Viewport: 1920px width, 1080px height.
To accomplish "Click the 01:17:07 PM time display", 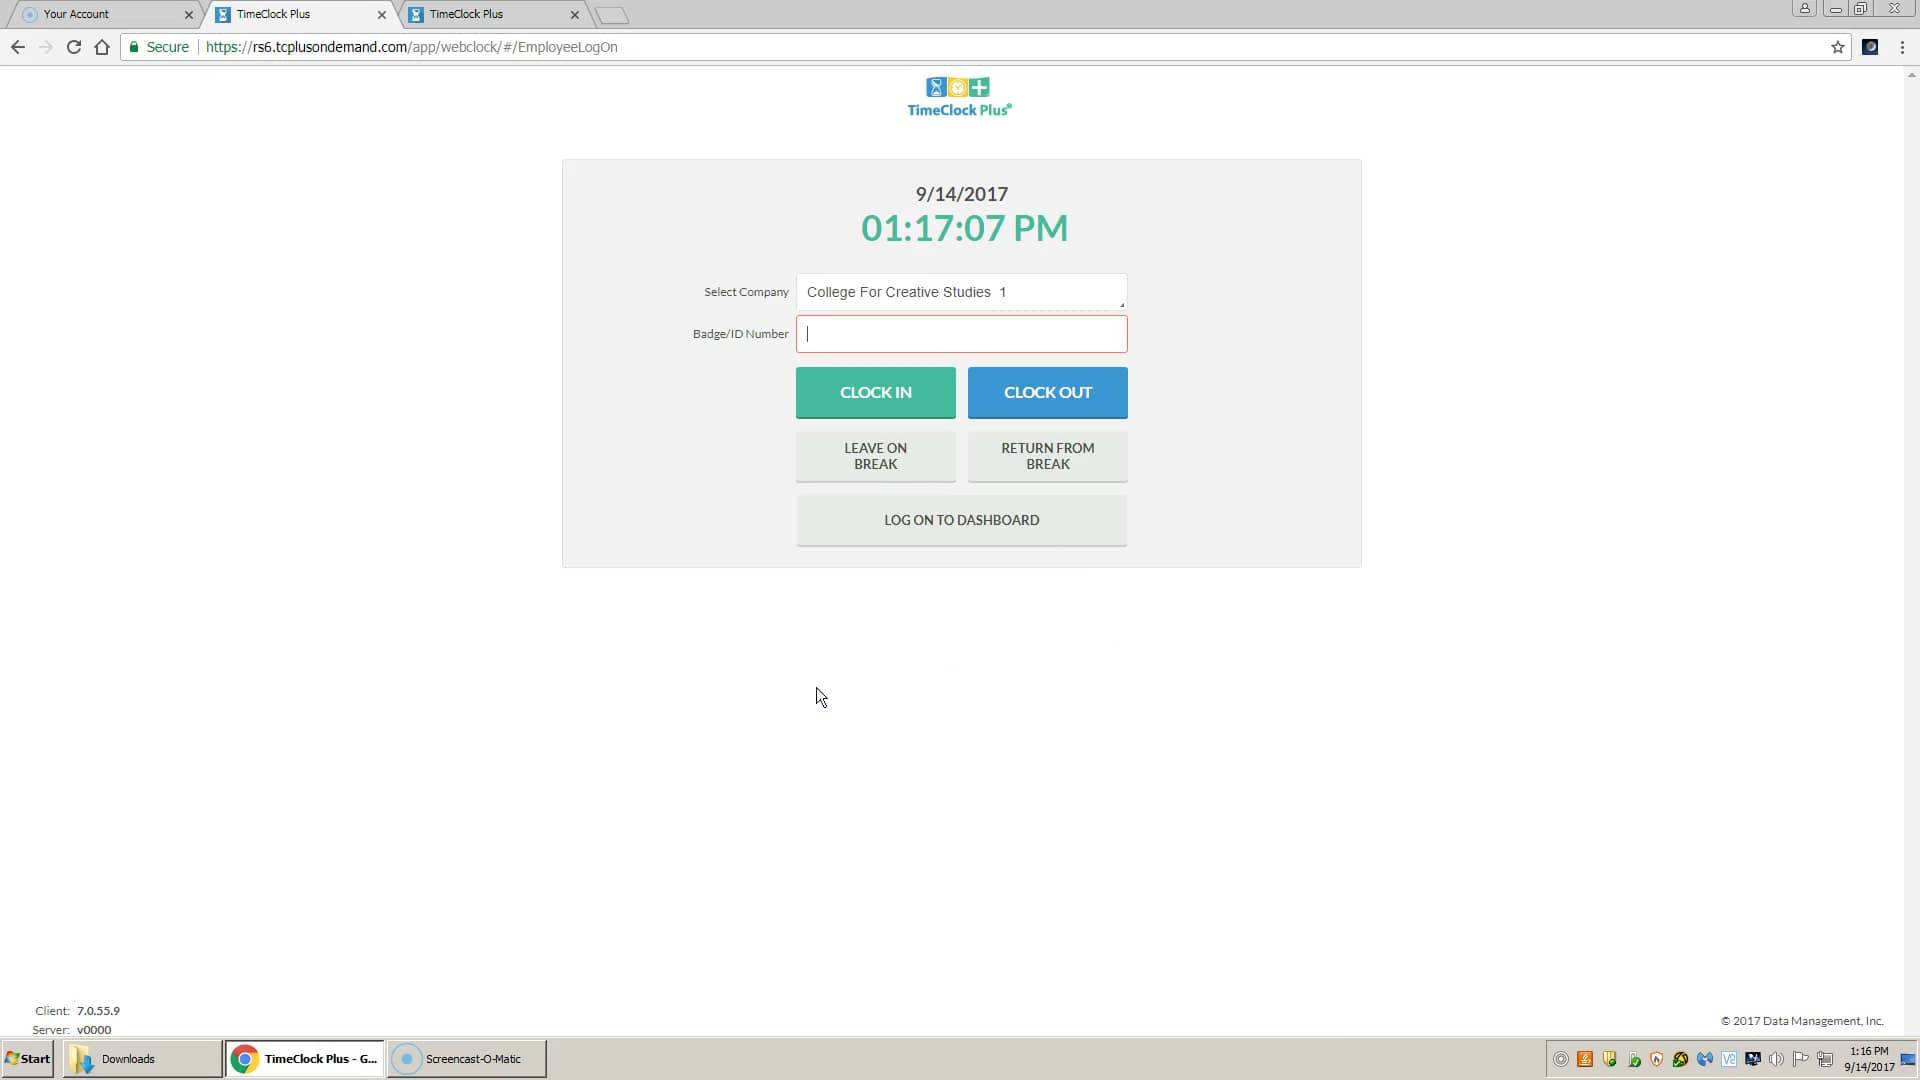I will coord(964,228).
